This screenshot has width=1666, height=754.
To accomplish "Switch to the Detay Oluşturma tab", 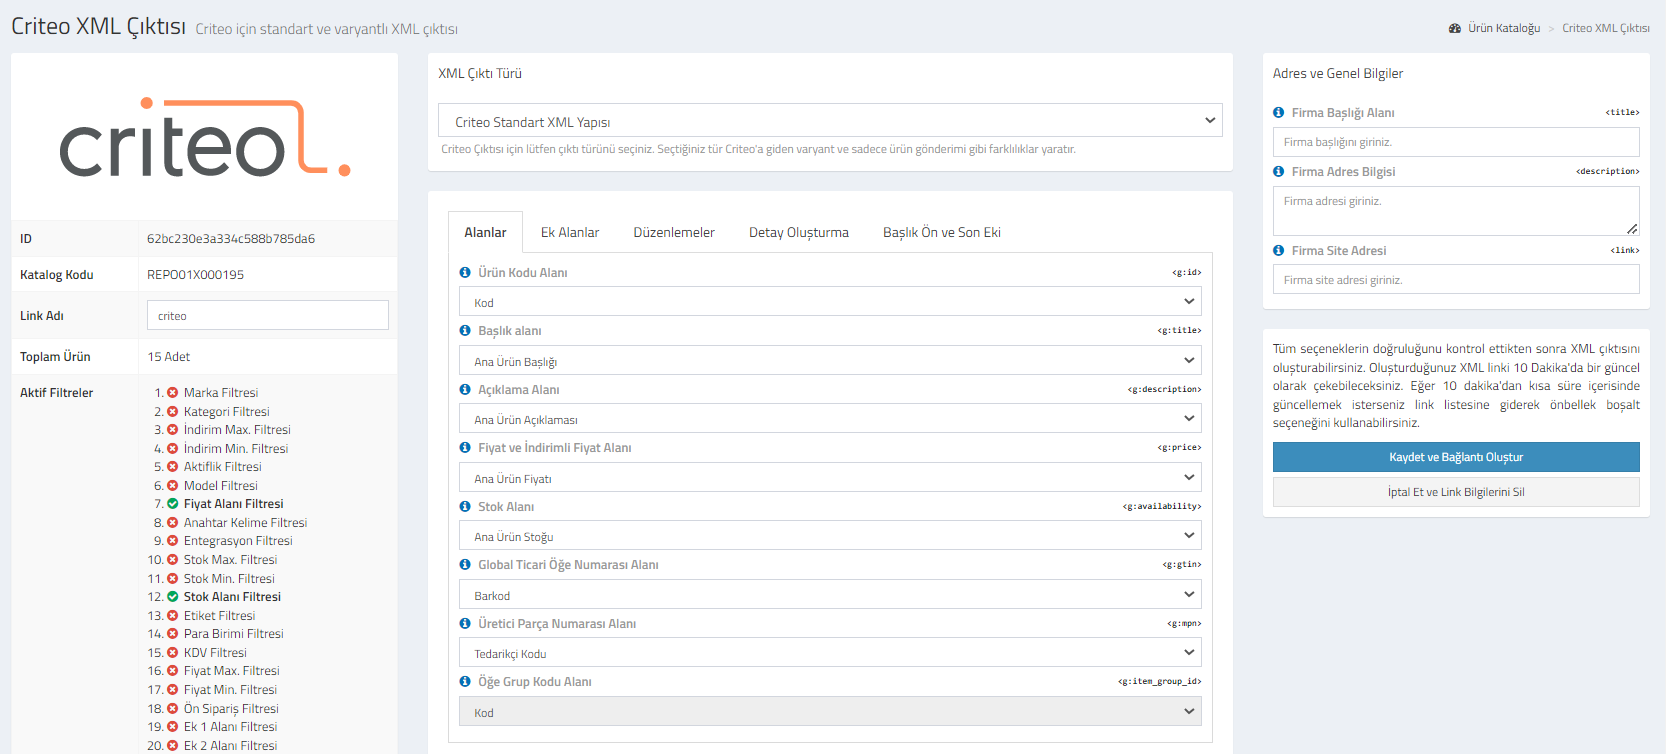I will point(799,232).
